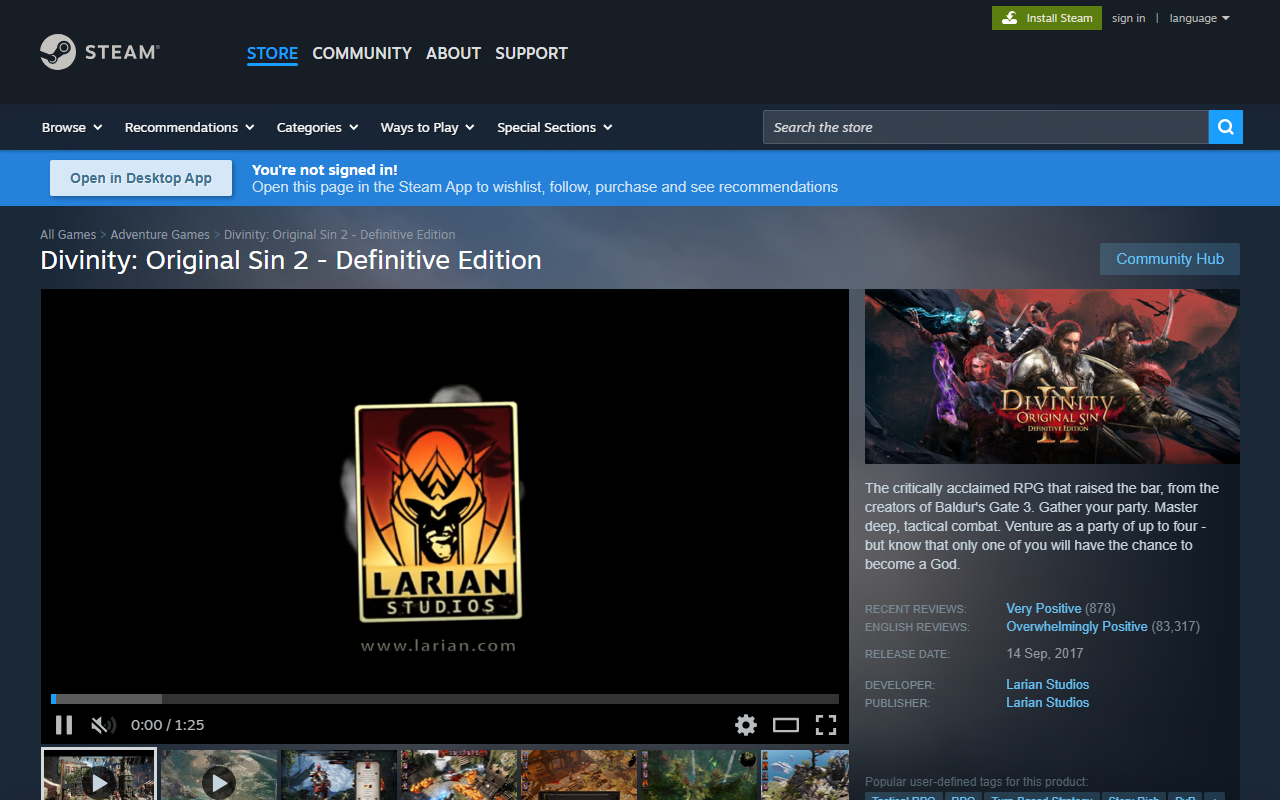Unmute the trailer audio

(x=103, y=725)
